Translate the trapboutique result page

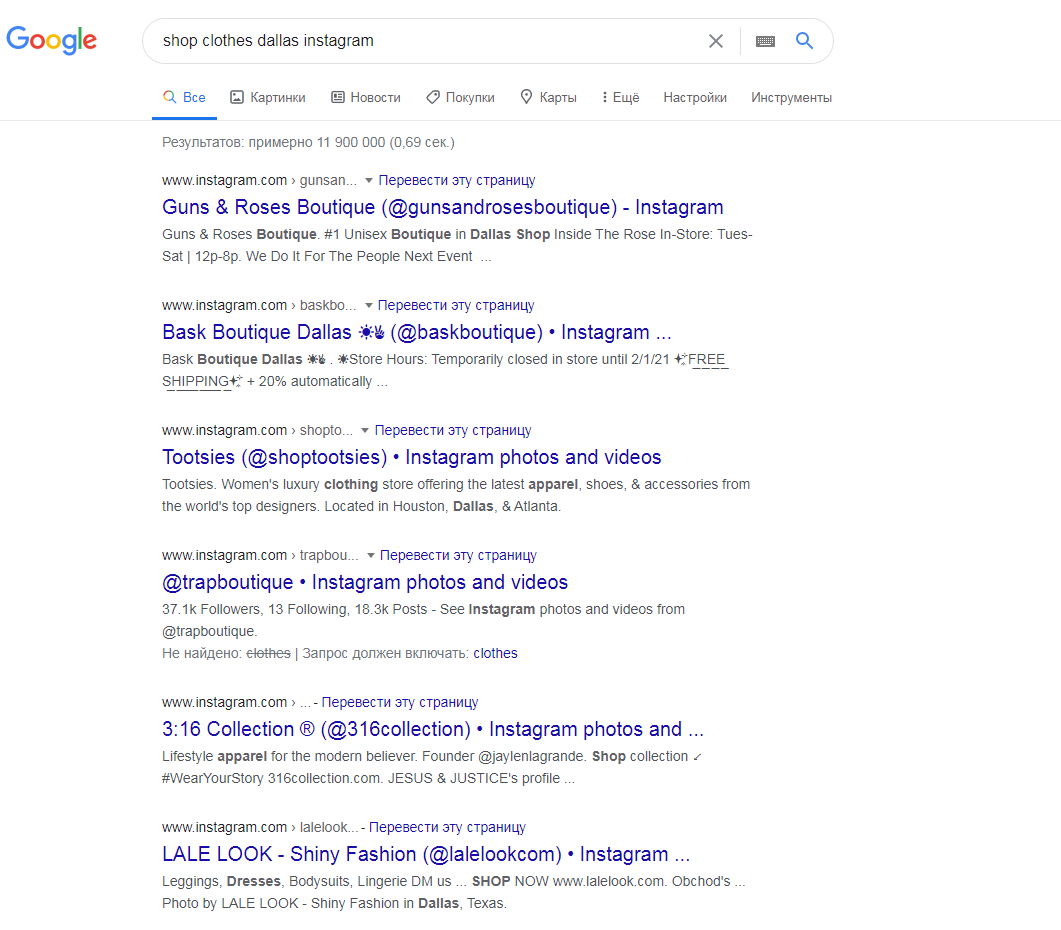coord(458,556)
